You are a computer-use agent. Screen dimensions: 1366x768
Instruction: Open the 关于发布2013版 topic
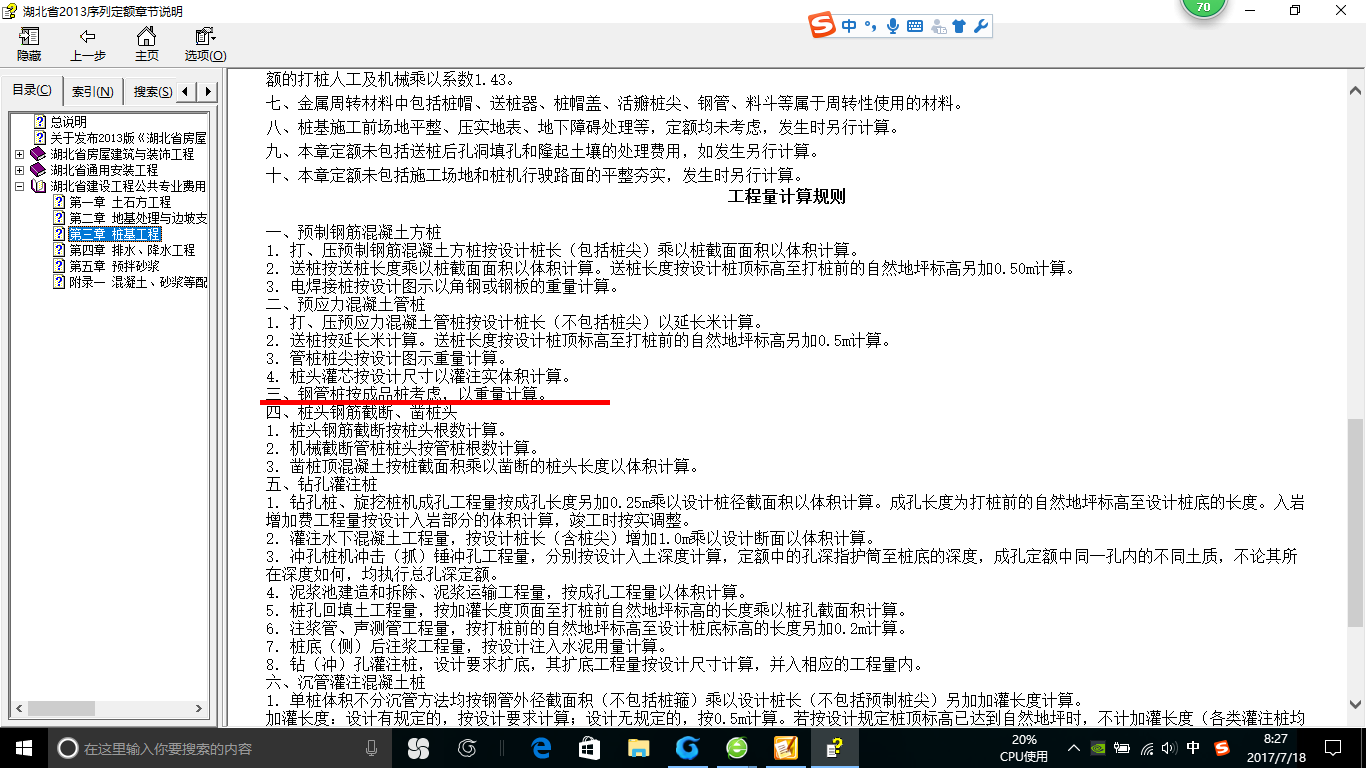[x=128, y=138]
